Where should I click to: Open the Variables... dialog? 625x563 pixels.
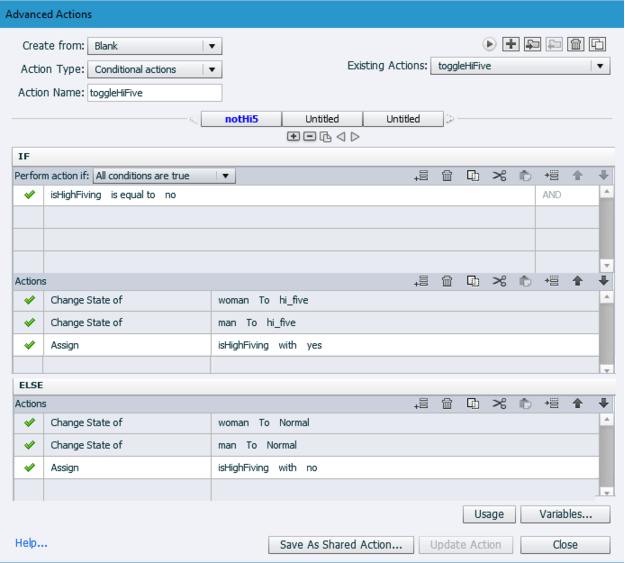(565, 514)
